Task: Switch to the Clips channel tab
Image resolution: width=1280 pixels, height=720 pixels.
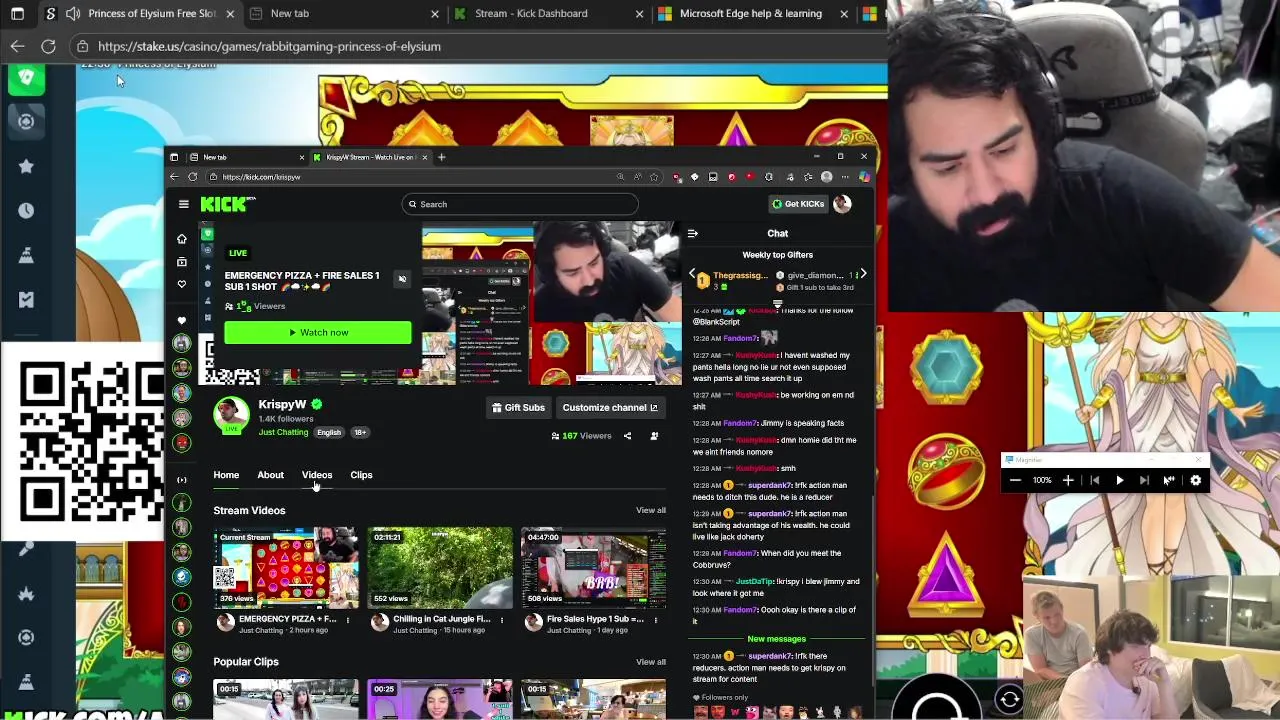Action: click(x=361, y=475)
